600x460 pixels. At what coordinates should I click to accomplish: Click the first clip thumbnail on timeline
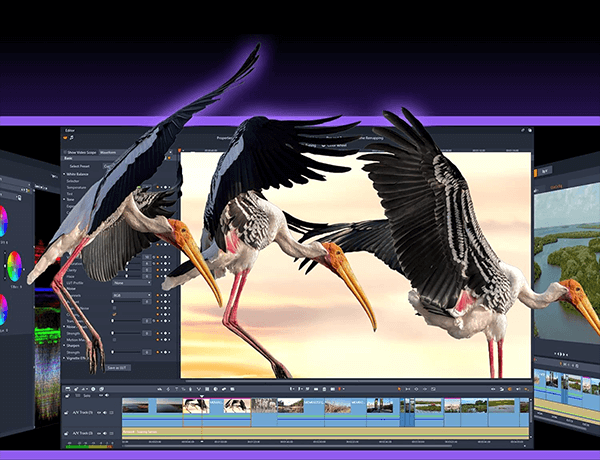click(136, 406)
